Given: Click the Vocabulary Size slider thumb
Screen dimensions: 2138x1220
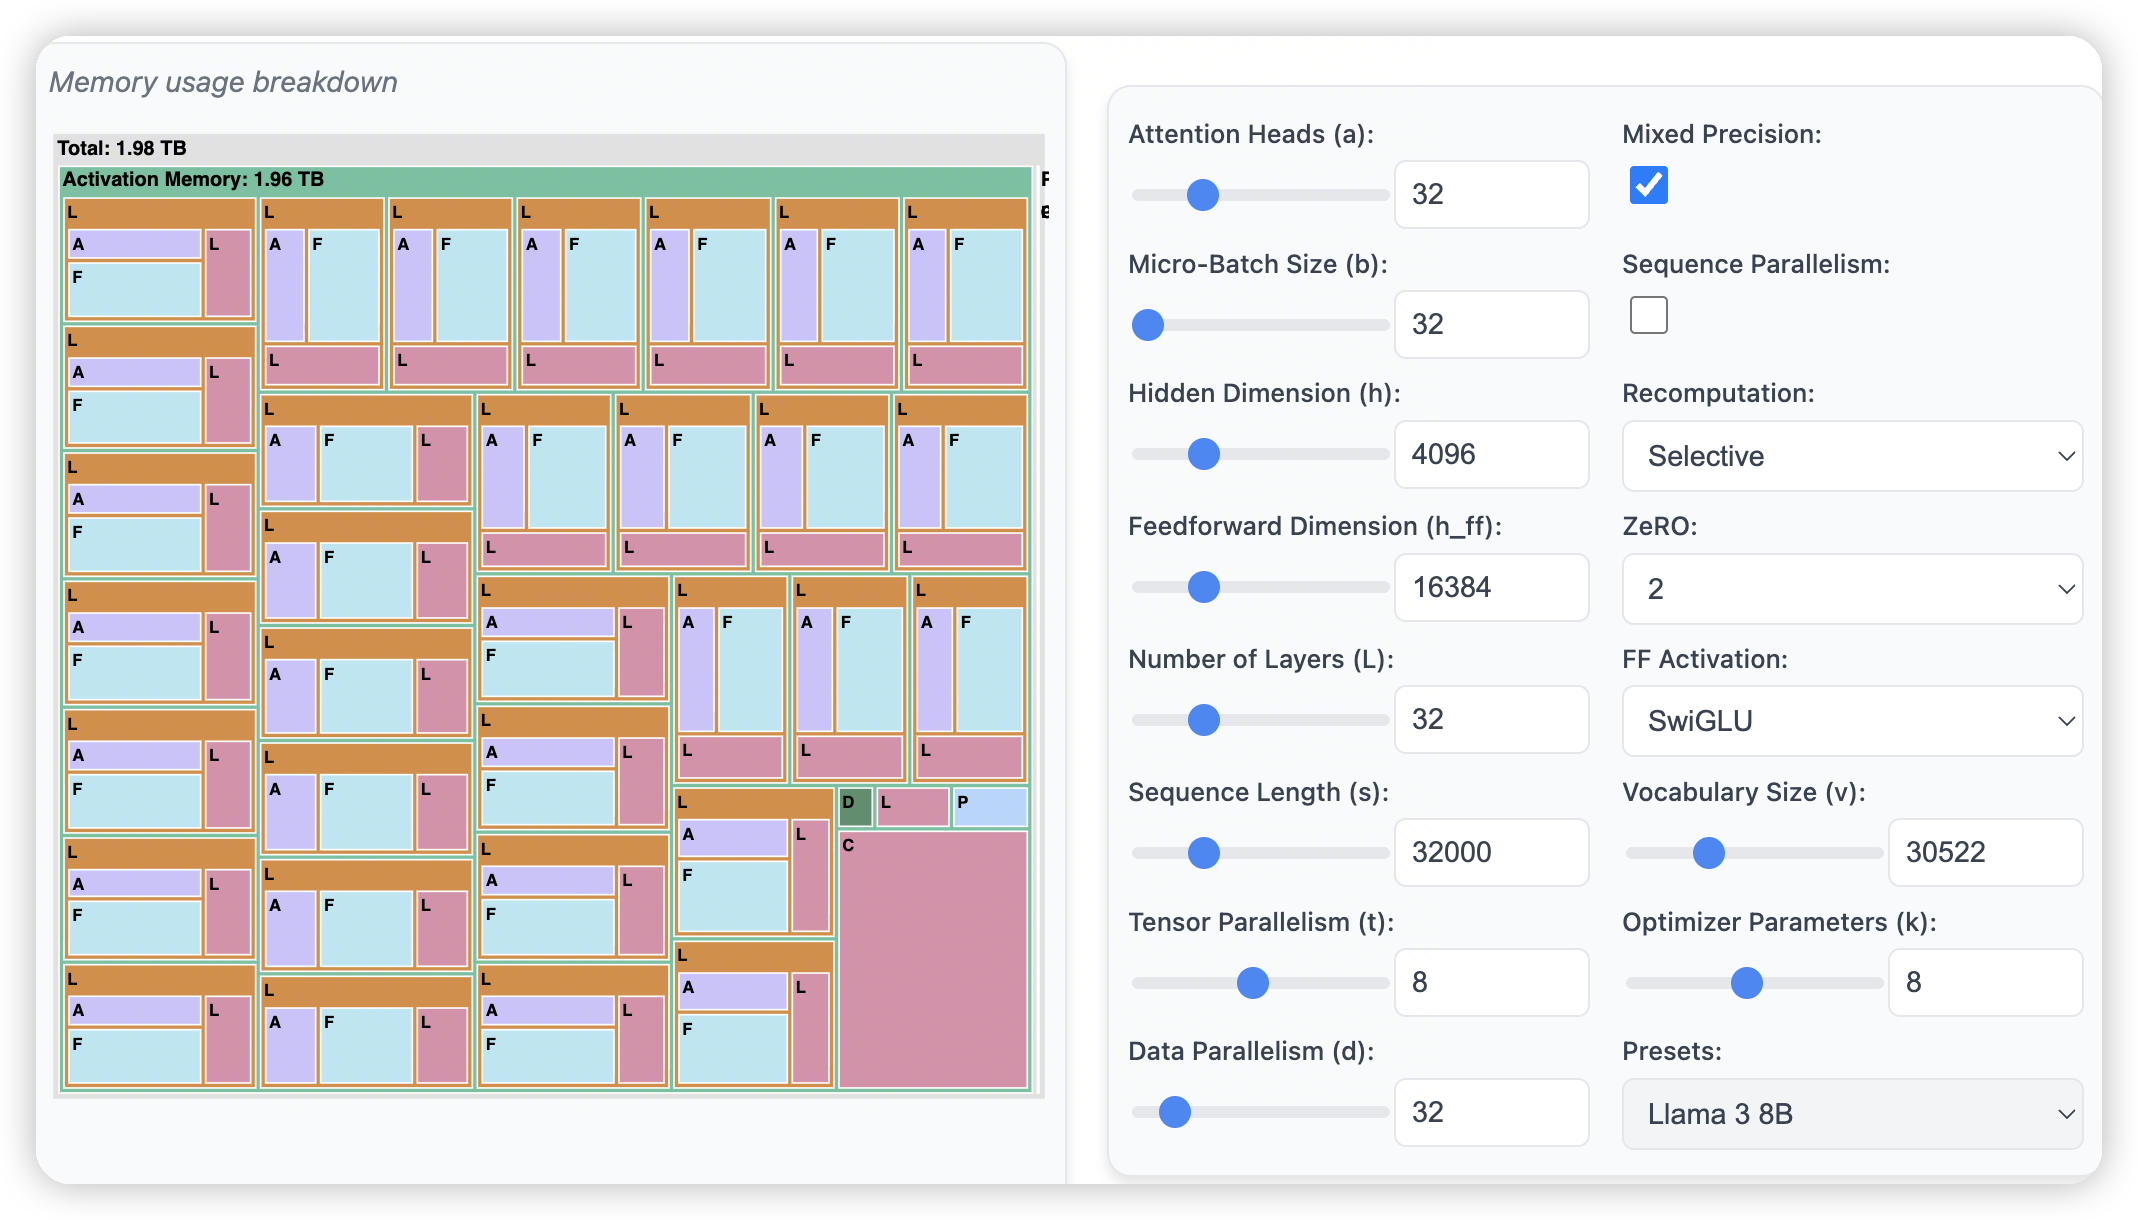Looking at the screenshot, I should click(x=1708, y=853).
